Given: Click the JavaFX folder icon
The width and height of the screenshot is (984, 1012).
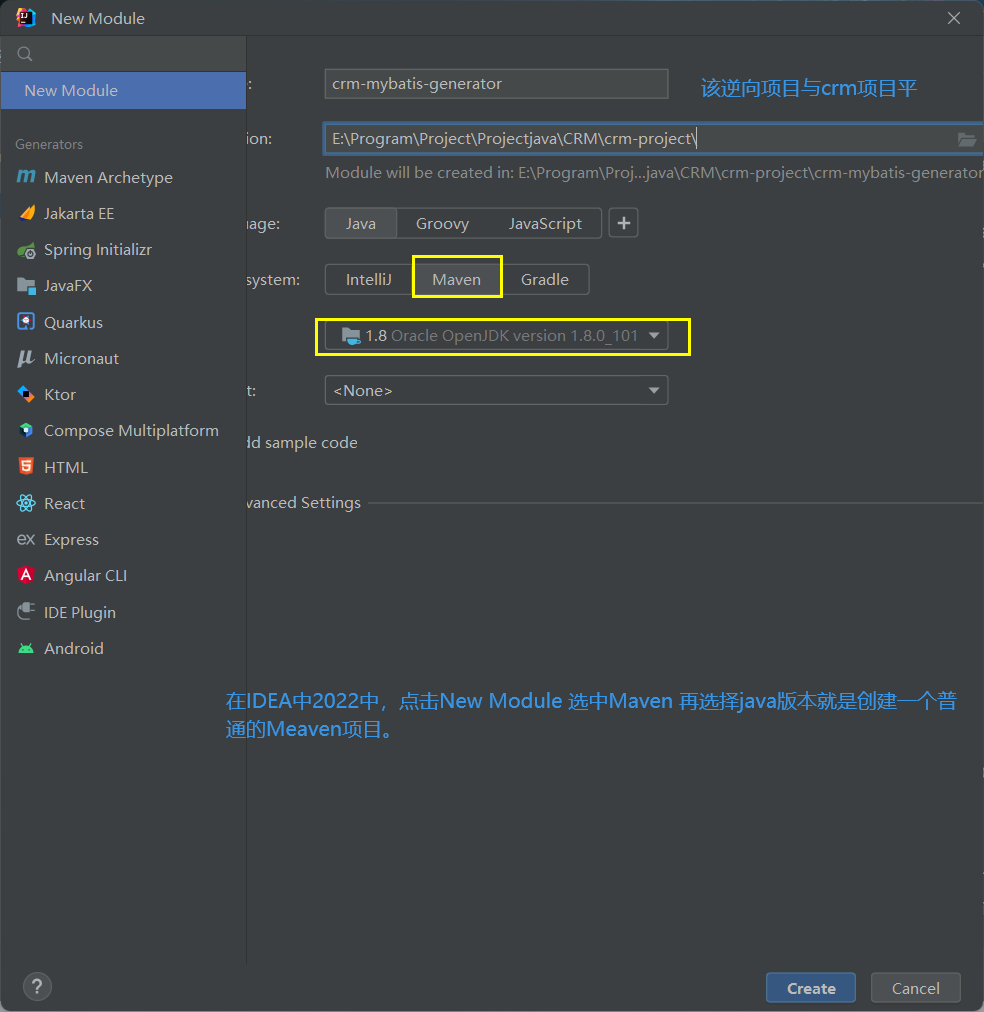Looking at the screenshot, I should pos(26,286).
